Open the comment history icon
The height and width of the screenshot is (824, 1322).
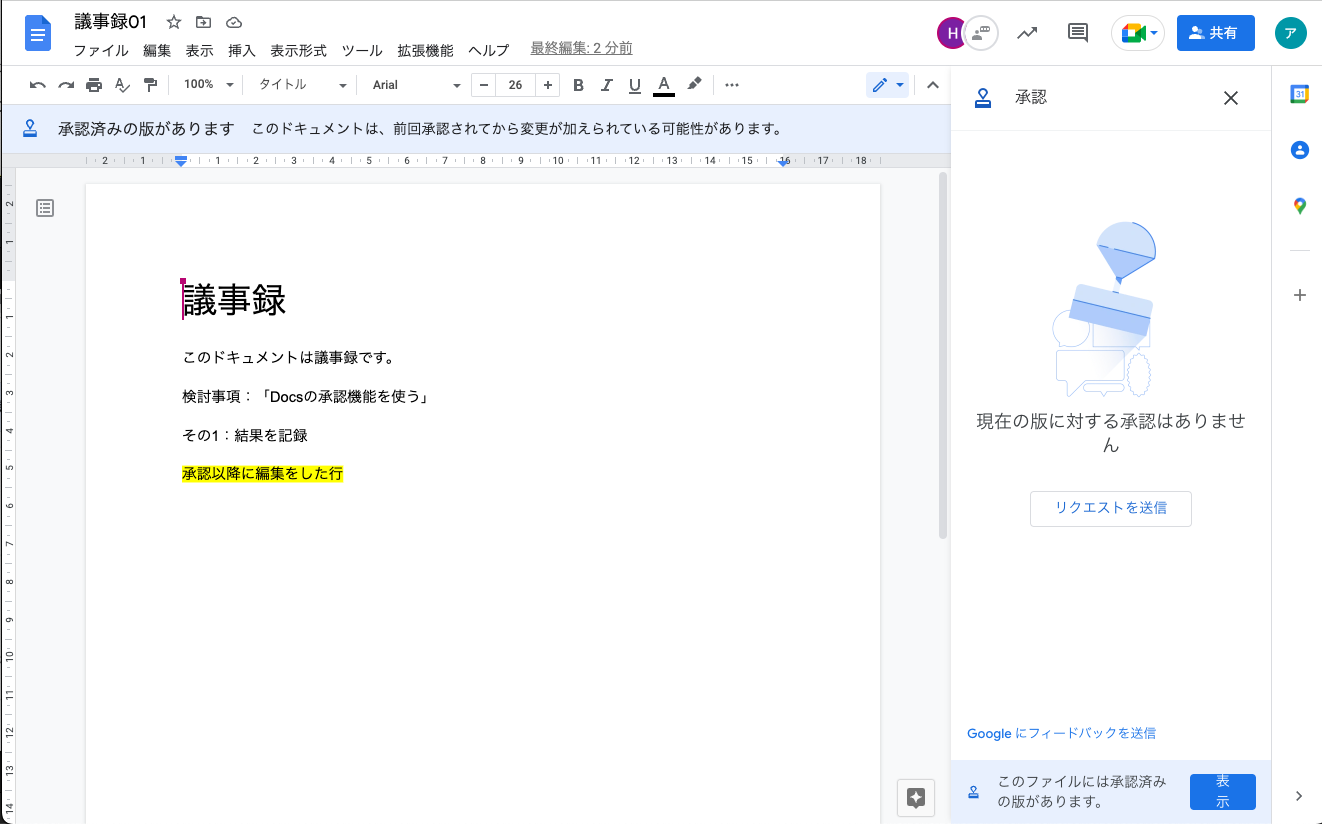click(x=1078, y=33)
